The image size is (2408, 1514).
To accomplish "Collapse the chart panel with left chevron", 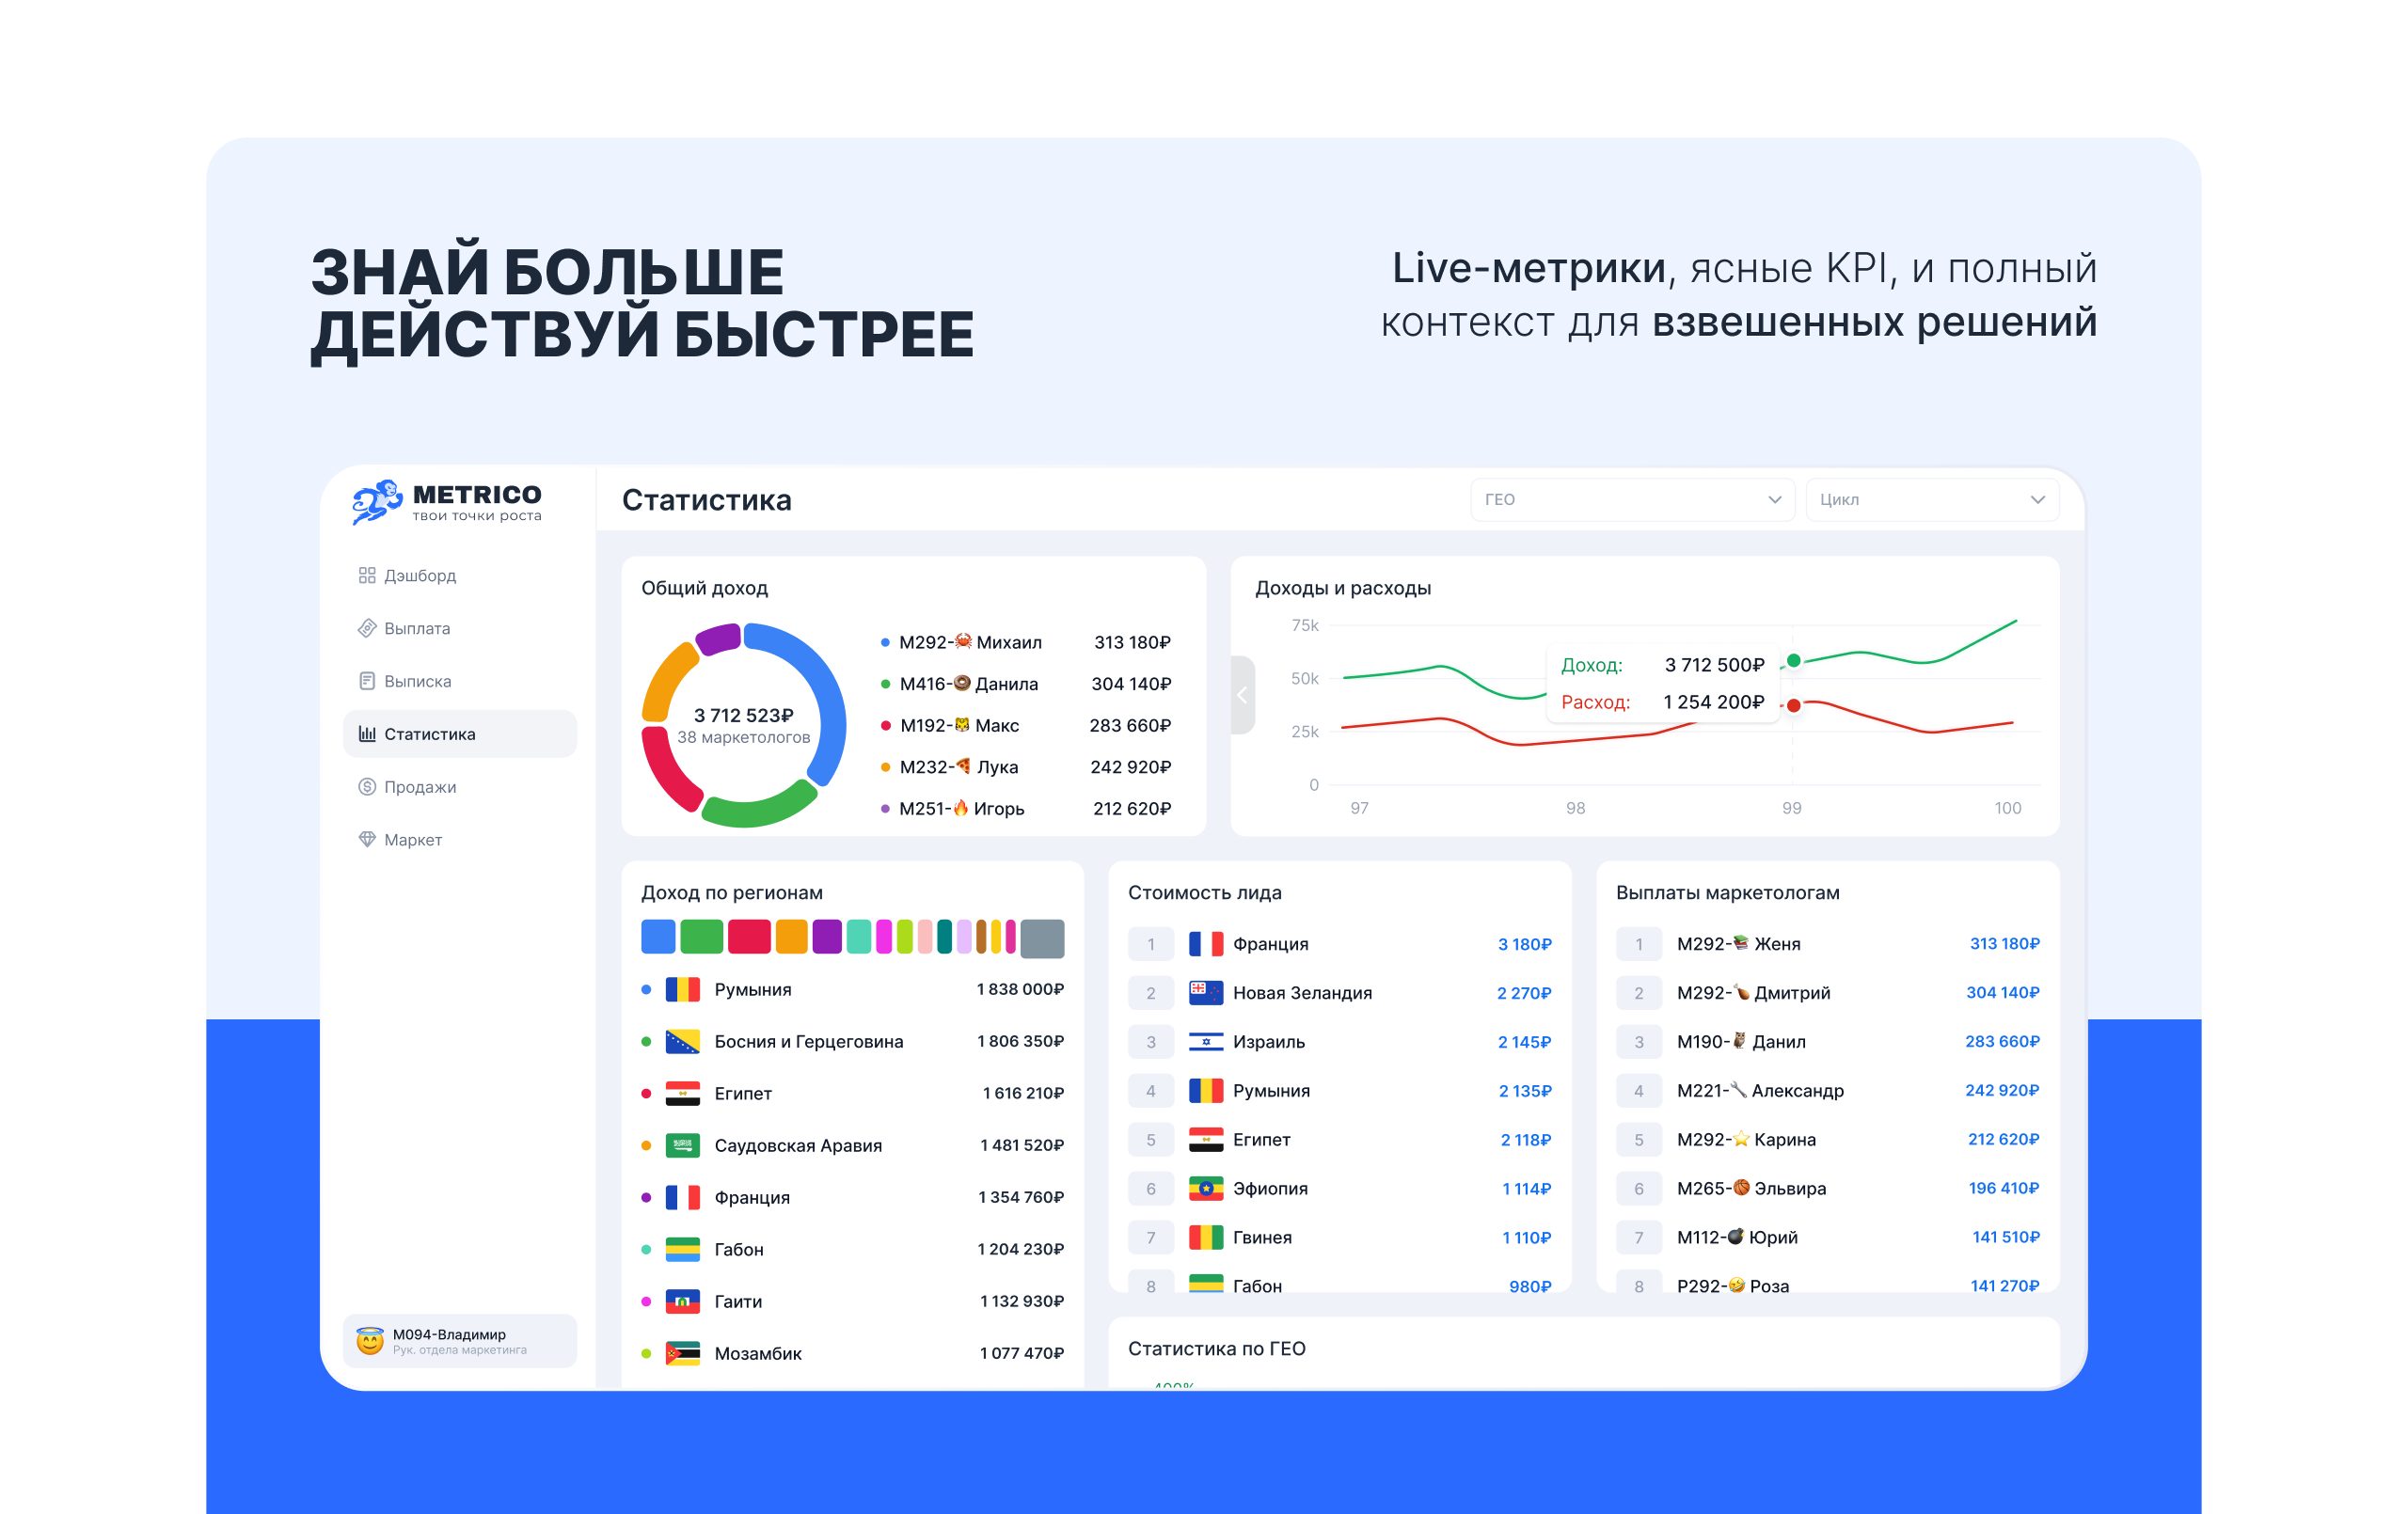I will tap(1242, 695).
